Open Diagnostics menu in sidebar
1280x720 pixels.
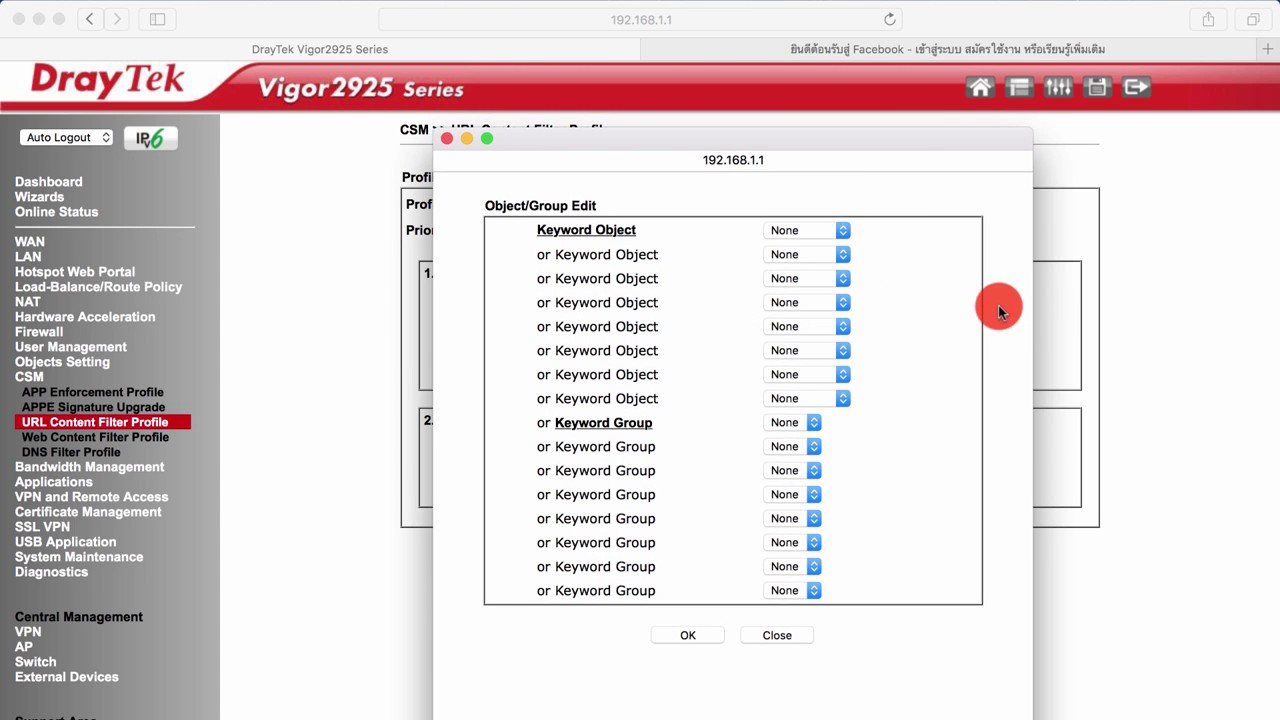[x=52, y=572]
